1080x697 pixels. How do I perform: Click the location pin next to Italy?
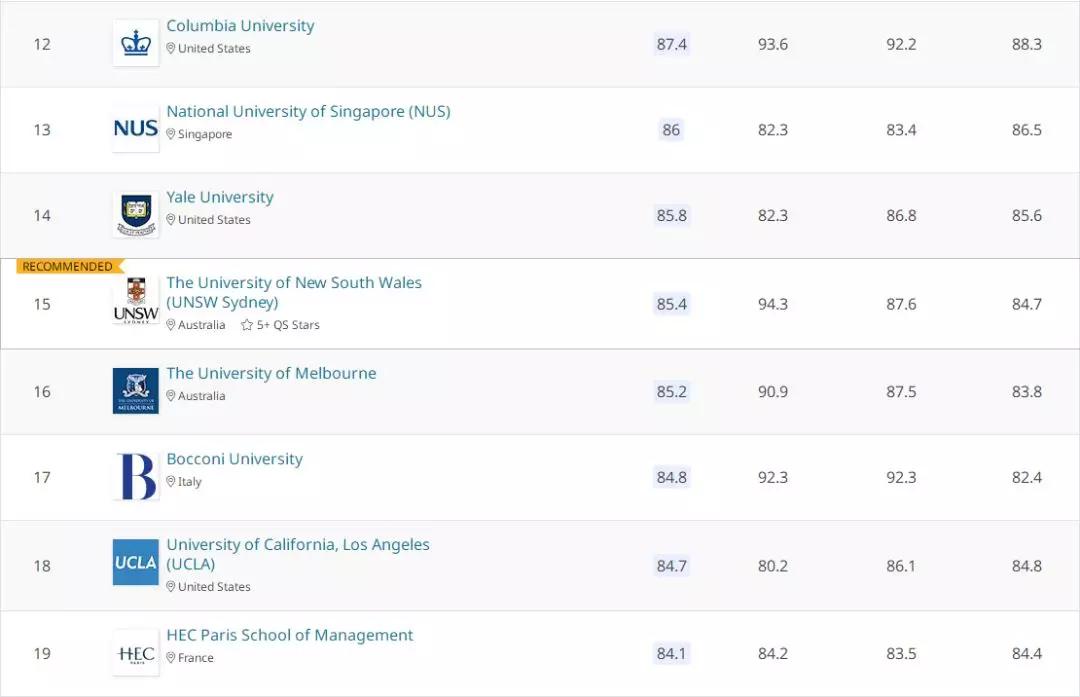(172, 481)
